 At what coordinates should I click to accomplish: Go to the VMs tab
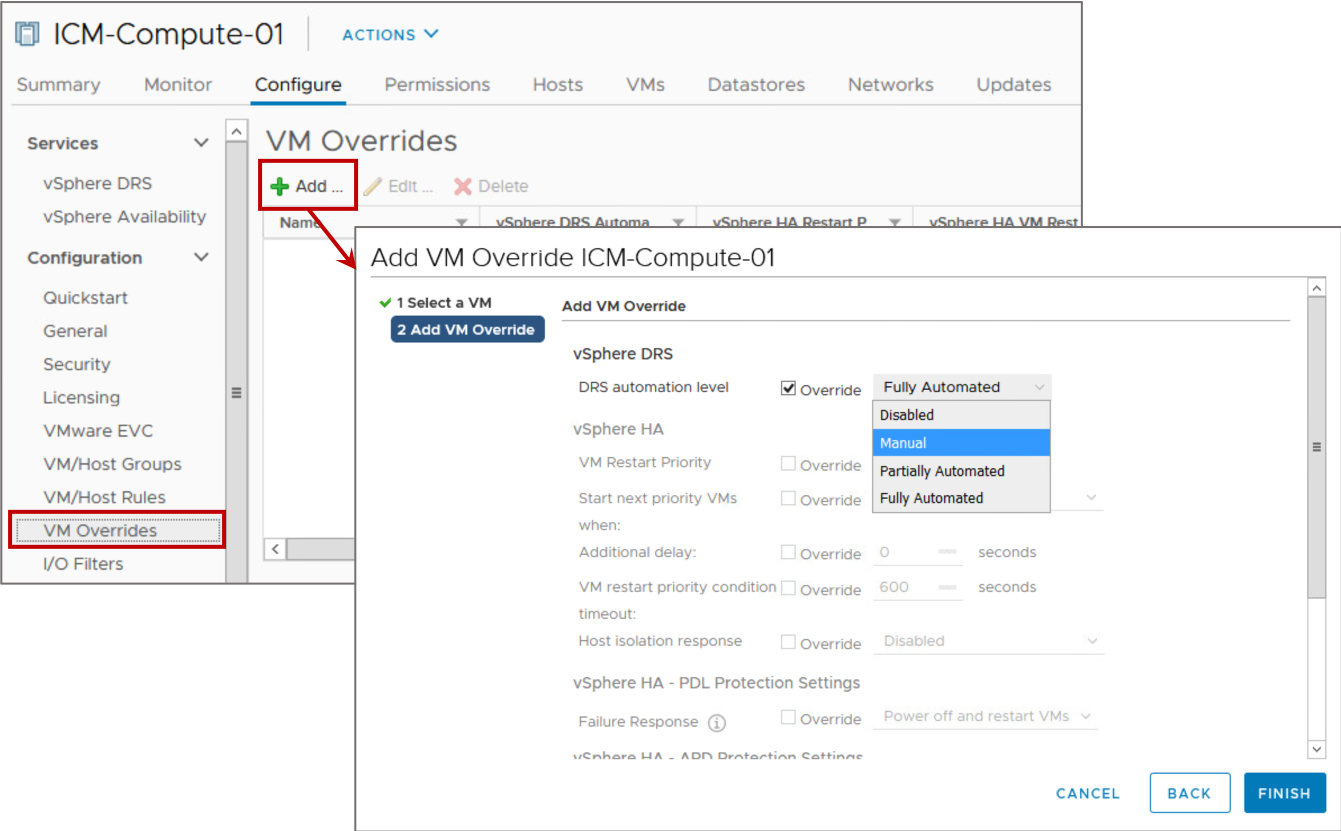pos(645,85)
